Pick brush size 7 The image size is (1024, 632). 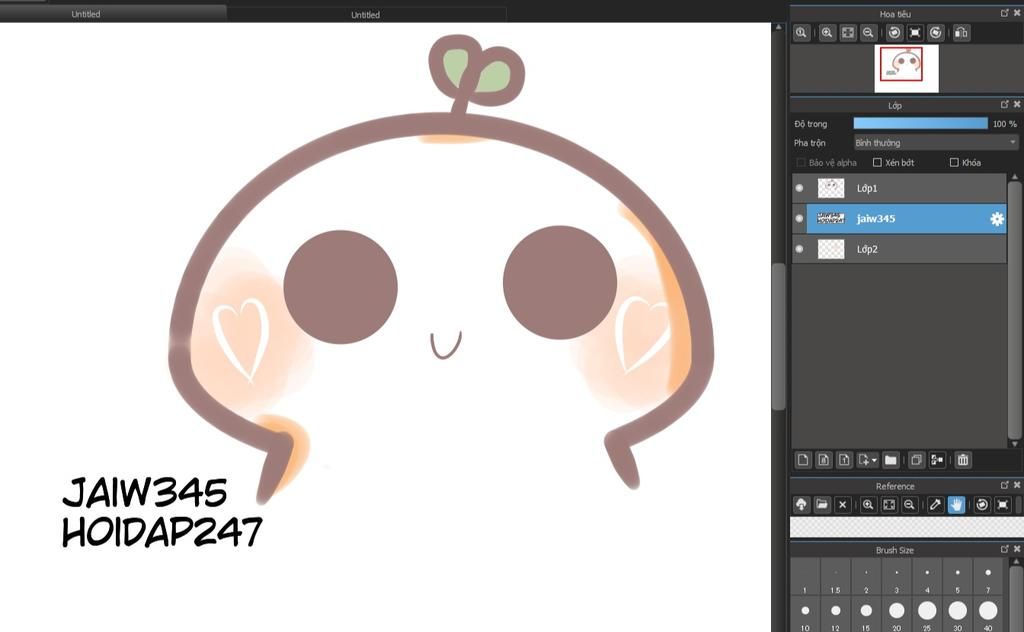point(988,577)
